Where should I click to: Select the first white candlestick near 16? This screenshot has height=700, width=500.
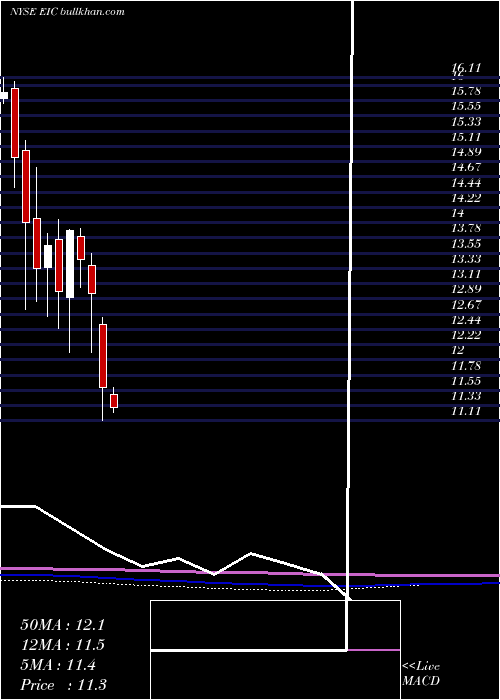[x=4, y=95]
